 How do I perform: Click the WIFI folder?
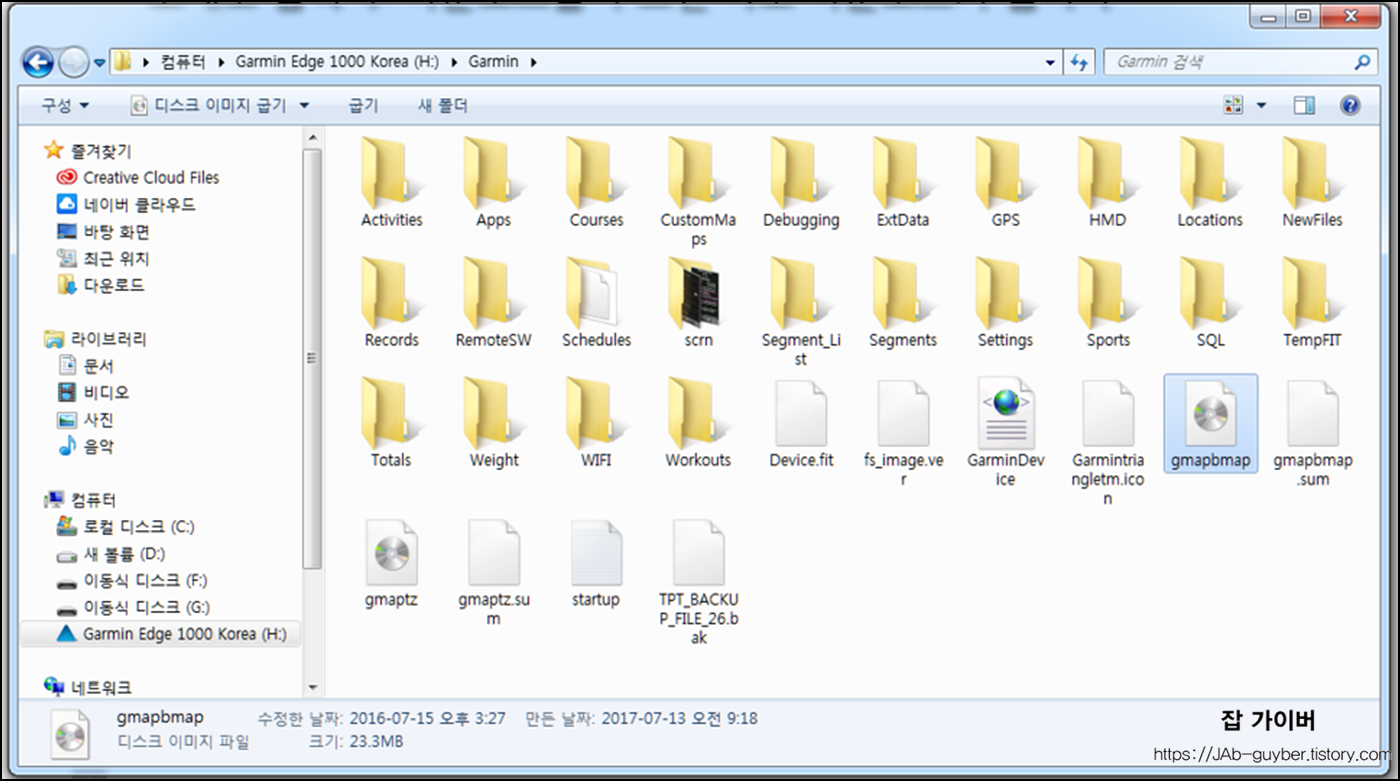pyautogui.click(x=596, y=424)
